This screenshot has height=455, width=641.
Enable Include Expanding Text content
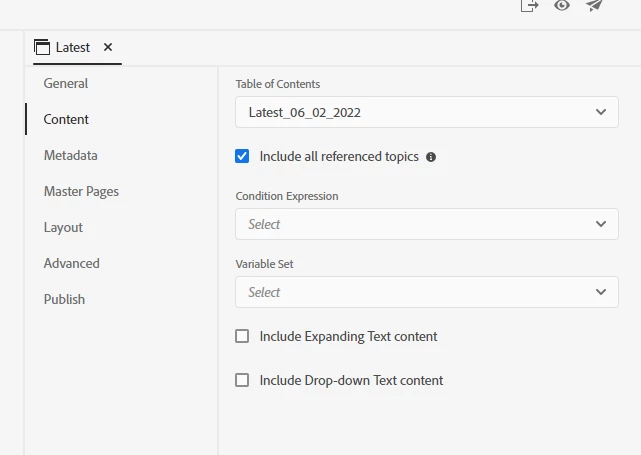point(242,336)
